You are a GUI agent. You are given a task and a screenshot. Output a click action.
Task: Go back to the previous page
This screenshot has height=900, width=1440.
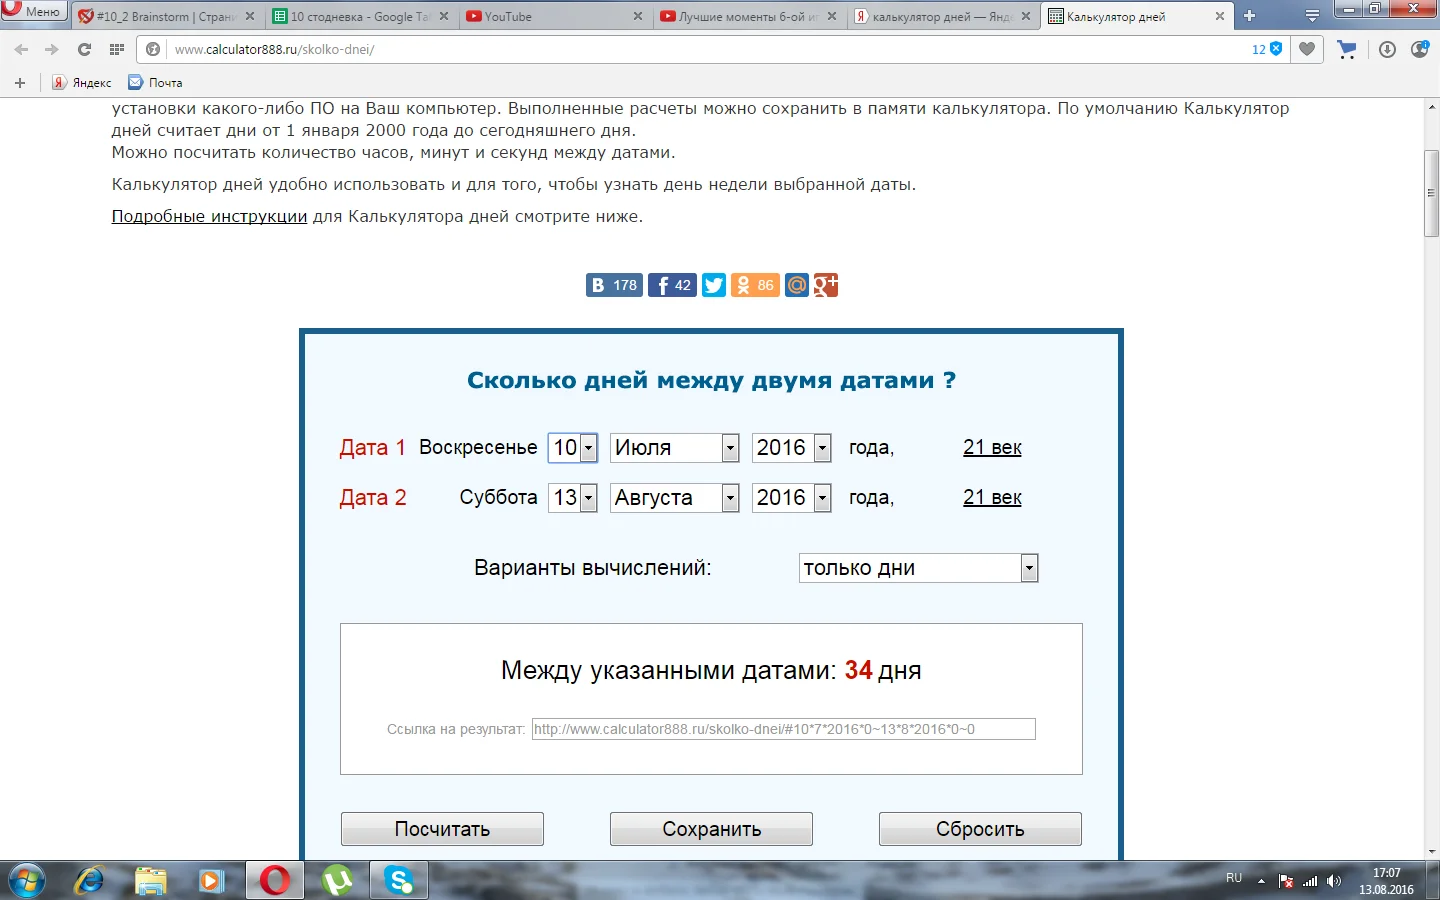point(21,49)
